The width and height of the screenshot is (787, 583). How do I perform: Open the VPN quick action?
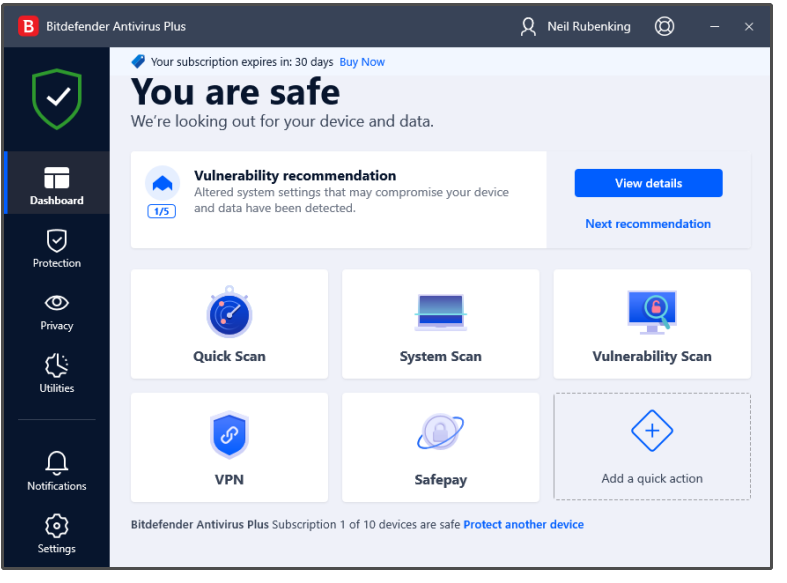(229, 447)
